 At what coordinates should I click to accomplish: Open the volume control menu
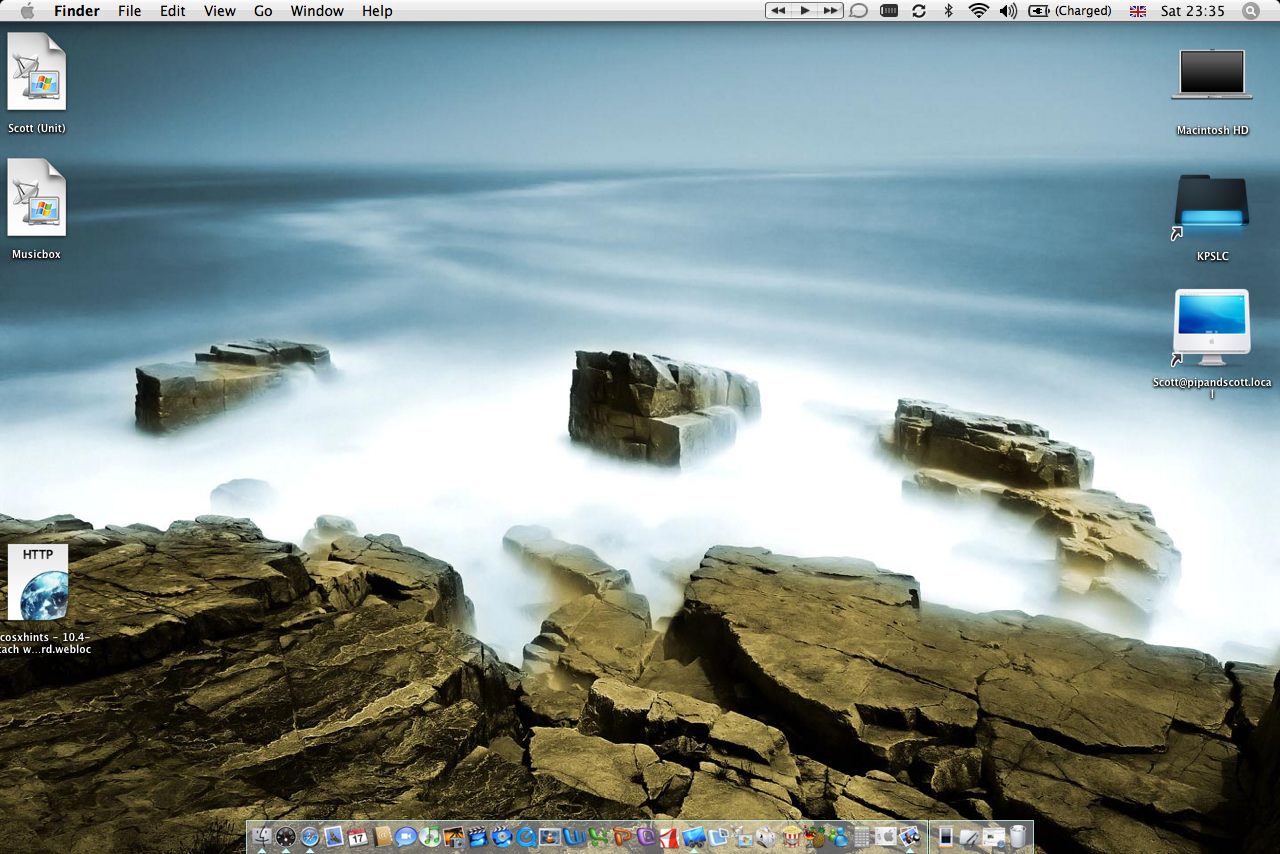point(1008,11)
